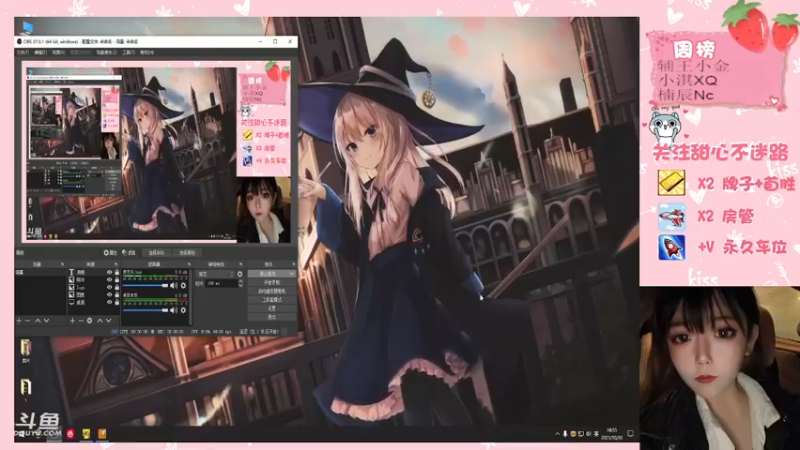Click the OBS preview canvas
This screenshot has height=450, width=800.
click(156, 152)
